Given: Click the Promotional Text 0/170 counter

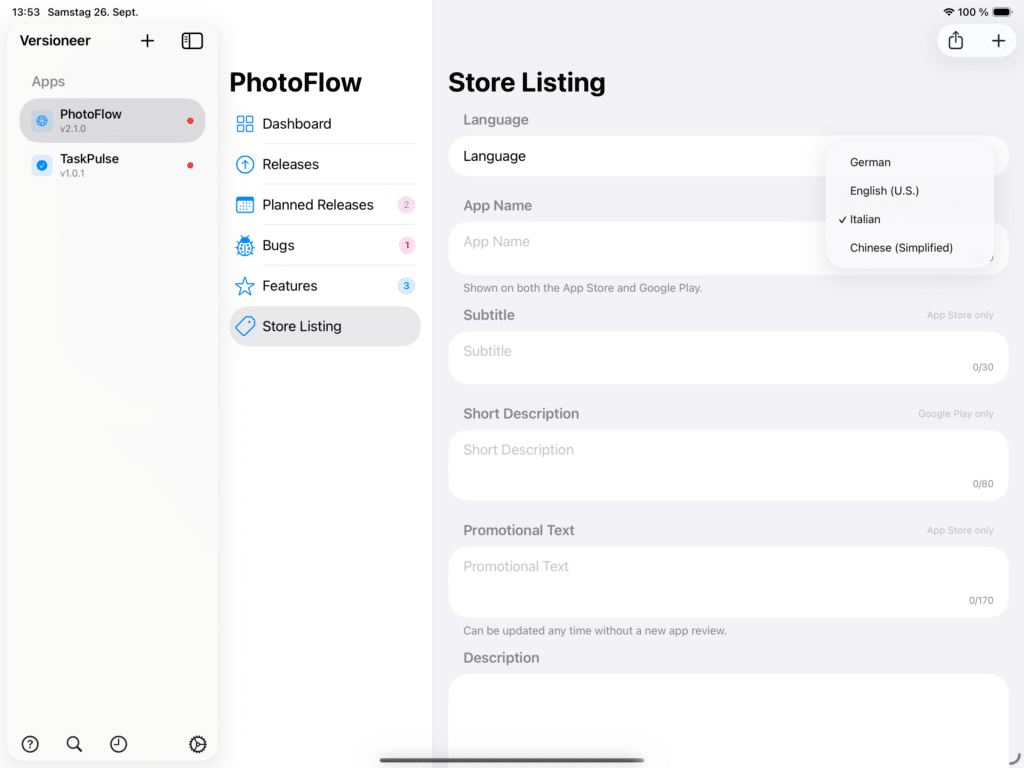Looking at the screenshot, I should [x=981, y=600].
